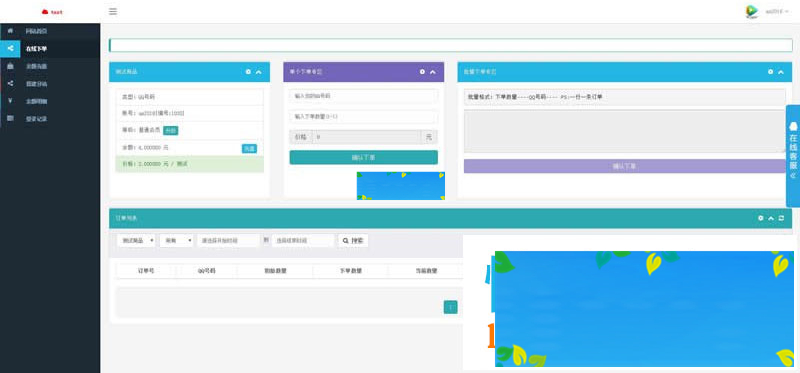Focus the QQ number input in the purple panel
The height and width of the screenshot is (373, 800).
tap(363, 96)
